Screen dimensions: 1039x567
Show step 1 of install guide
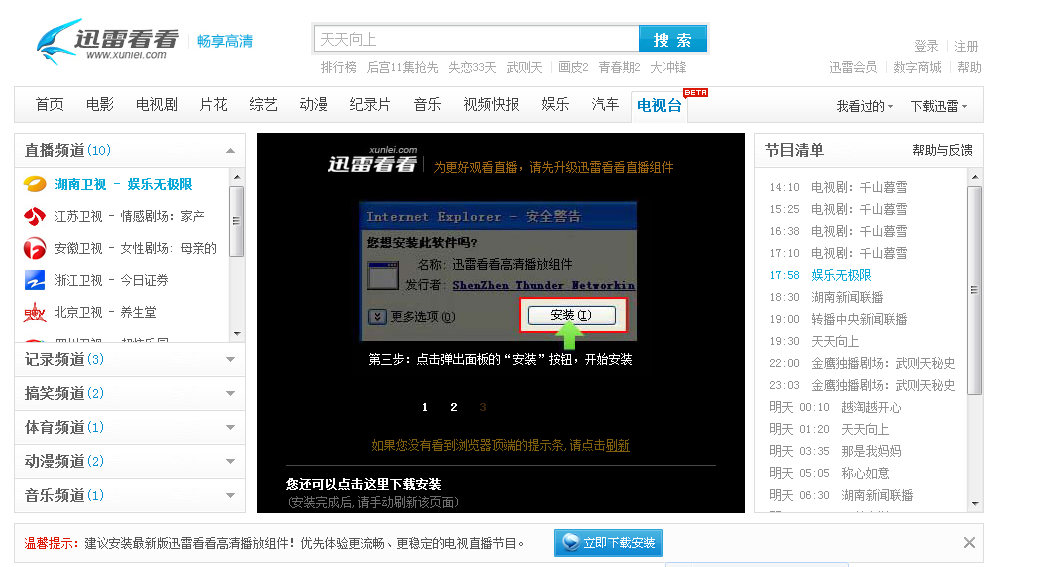(425, 407)
